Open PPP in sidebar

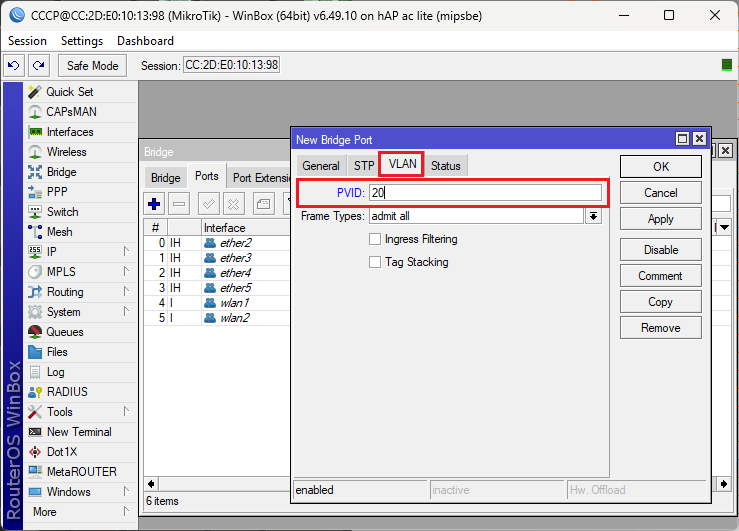point(57,192)
